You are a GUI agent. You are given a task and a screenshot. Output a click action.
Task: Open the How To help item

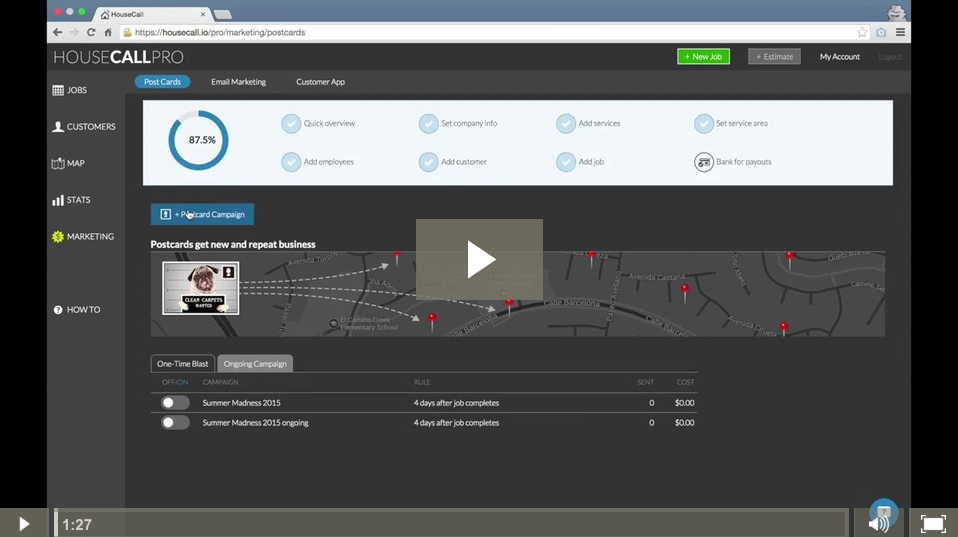coord(77,310)
